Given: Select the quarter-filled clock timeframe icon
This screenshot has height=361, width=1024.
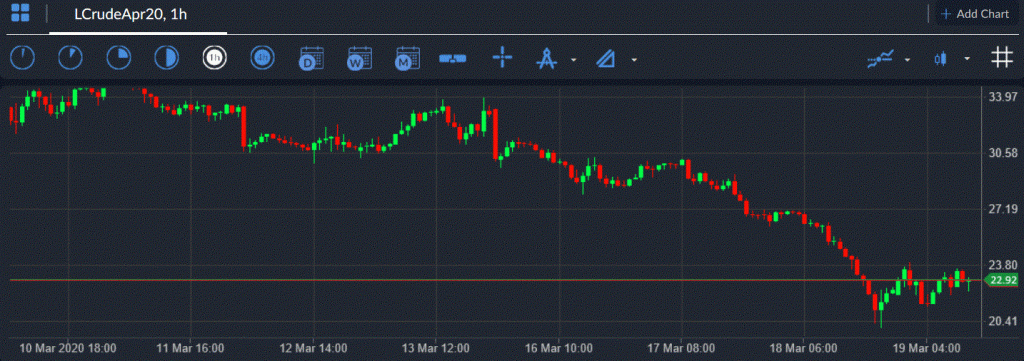Looking at the screenshot, I should click(118, 58).
